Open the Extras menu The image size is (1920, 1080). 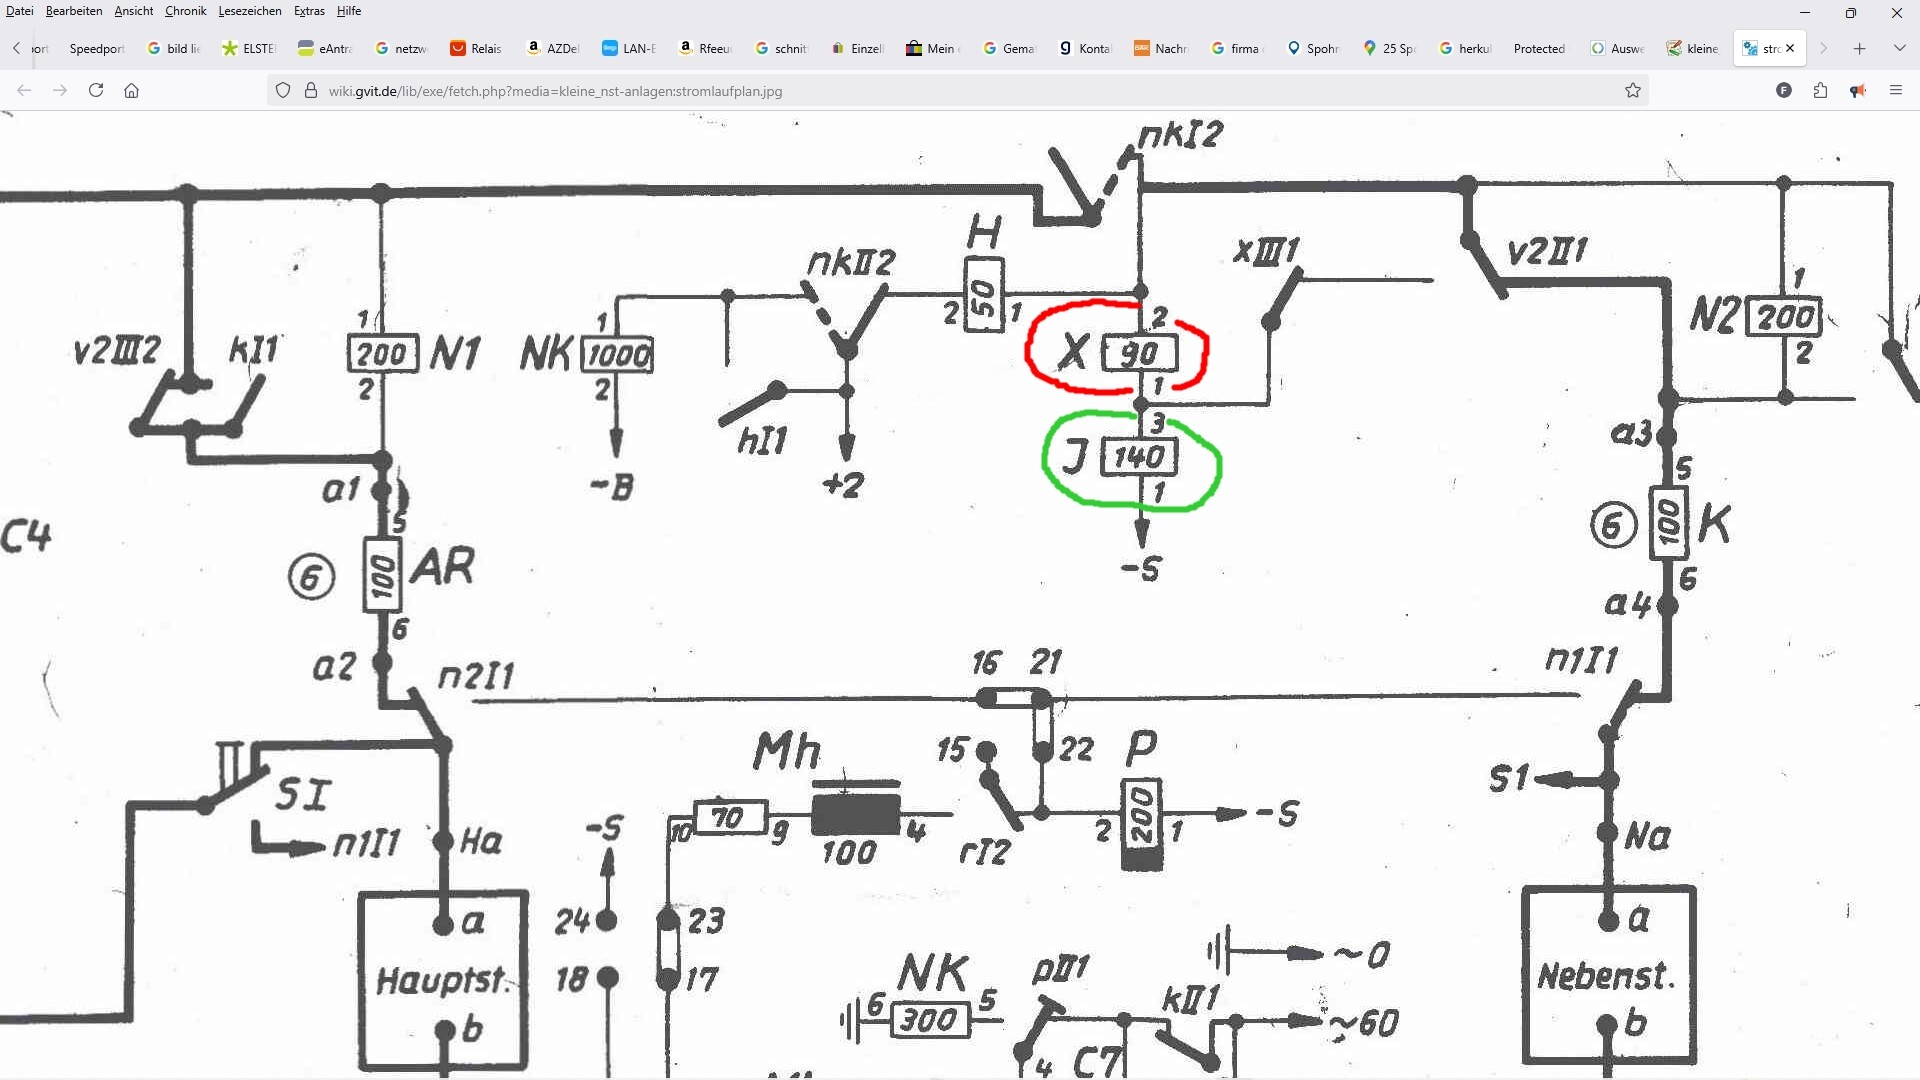pos(309,11)
